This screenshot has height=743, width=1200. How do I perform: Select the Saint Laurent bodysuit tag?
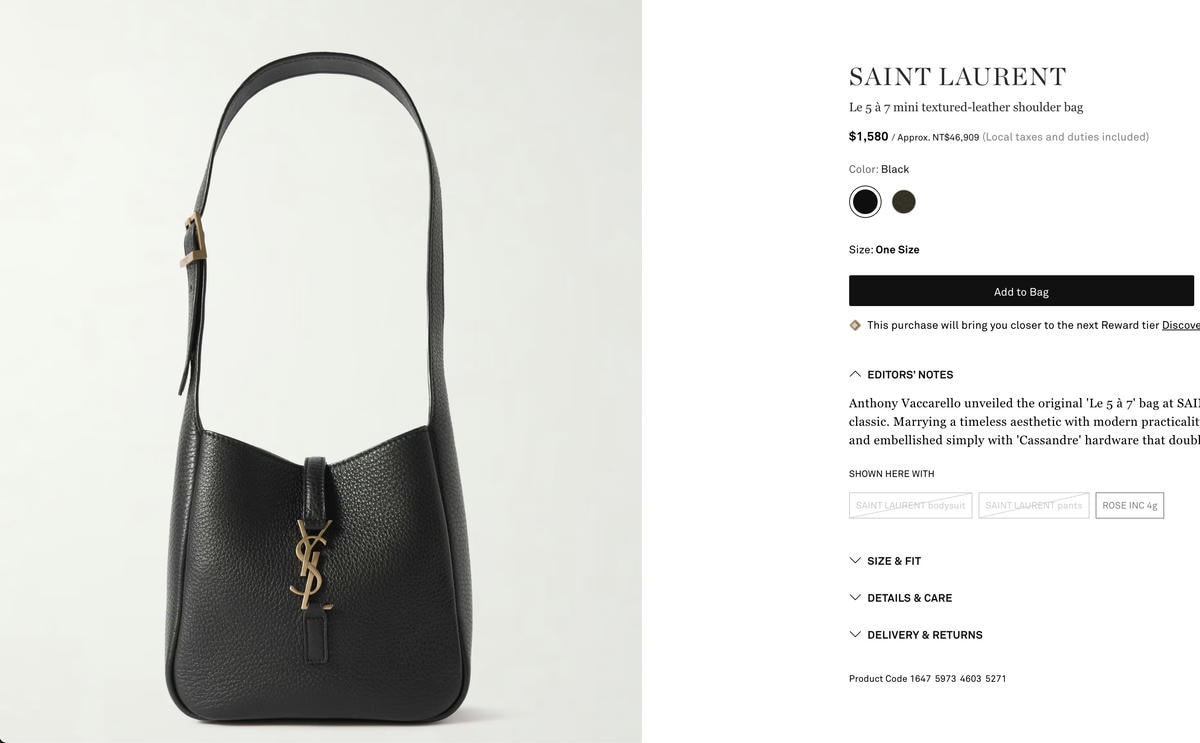911,505
